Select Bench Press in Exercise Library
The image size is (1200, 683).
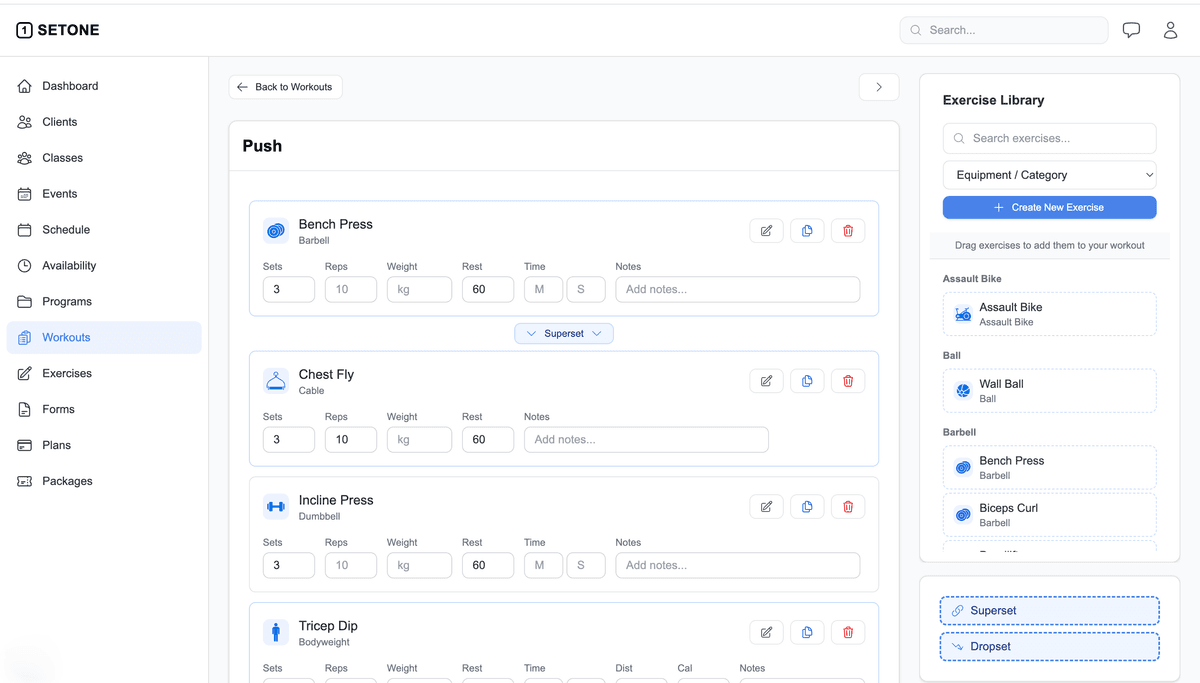coord(1050,468)
